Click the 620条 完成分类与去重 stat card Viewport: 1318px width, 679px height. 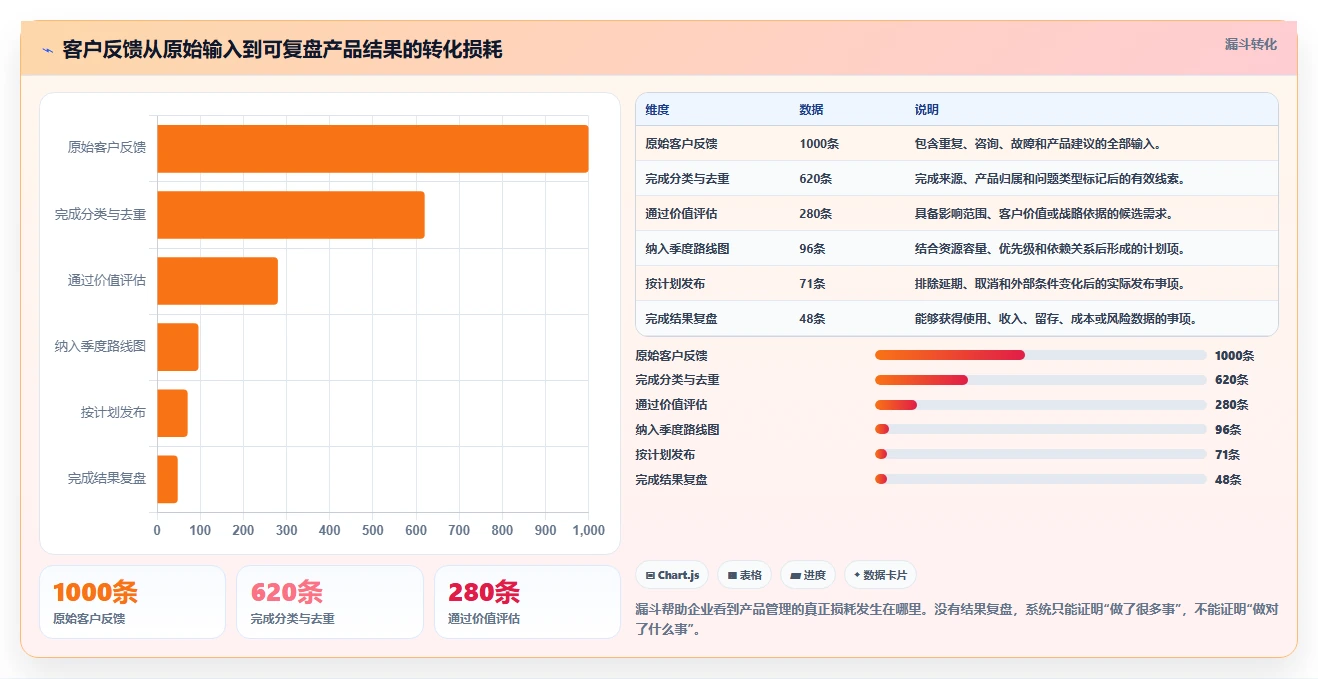point(330,602)
